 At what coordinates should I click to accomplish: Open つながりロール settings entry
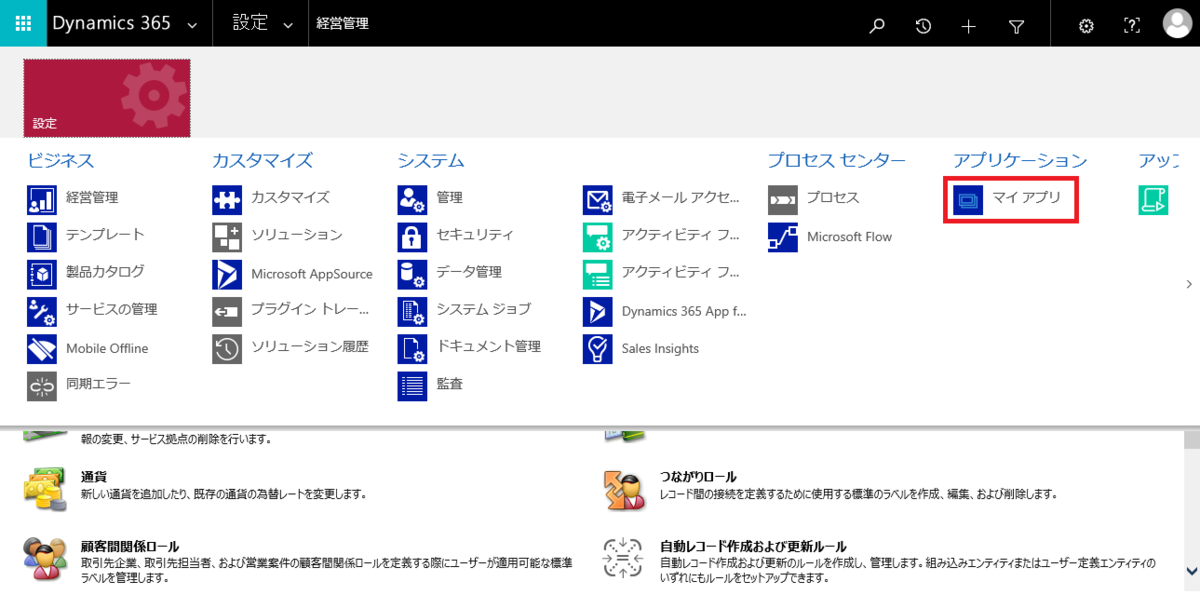click(698, 477)
